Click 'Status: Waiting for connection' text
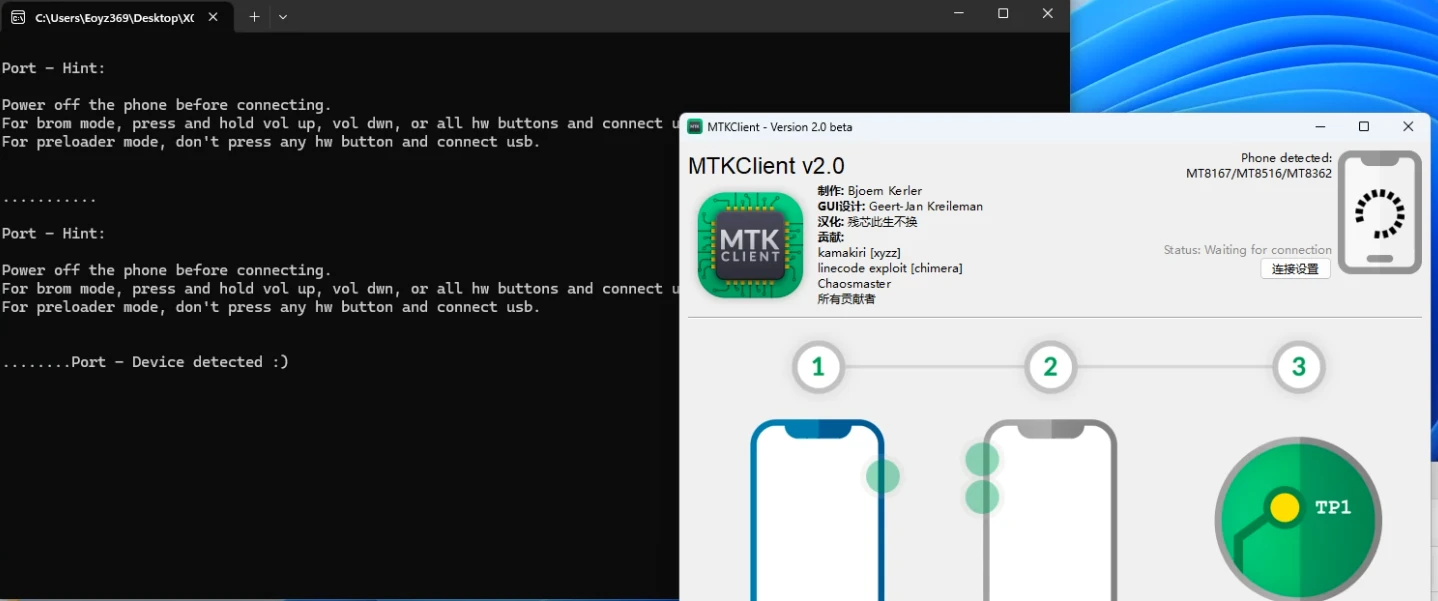This screenshot has height=601, width=1438. tap(1247, 250)
